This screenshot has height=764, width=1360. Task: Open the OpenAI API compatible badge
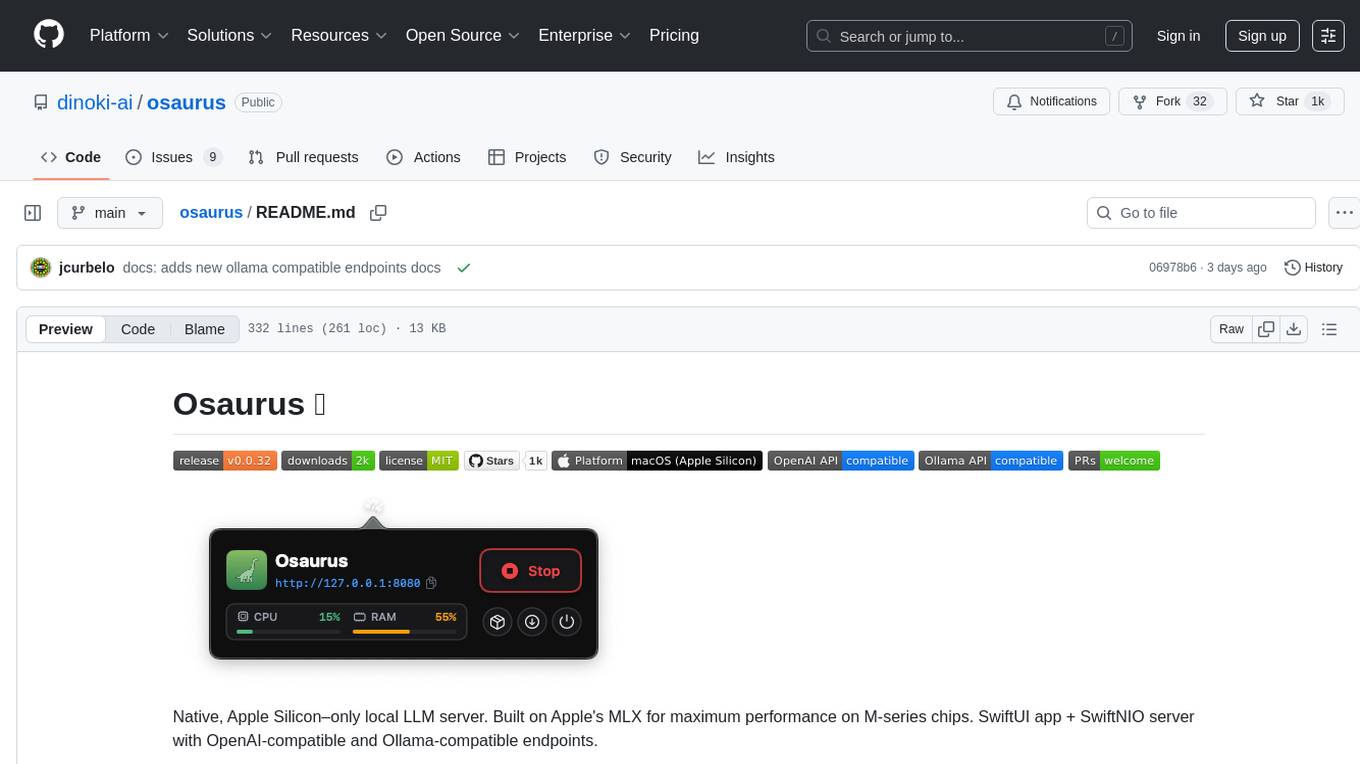[x=841, y=461]
